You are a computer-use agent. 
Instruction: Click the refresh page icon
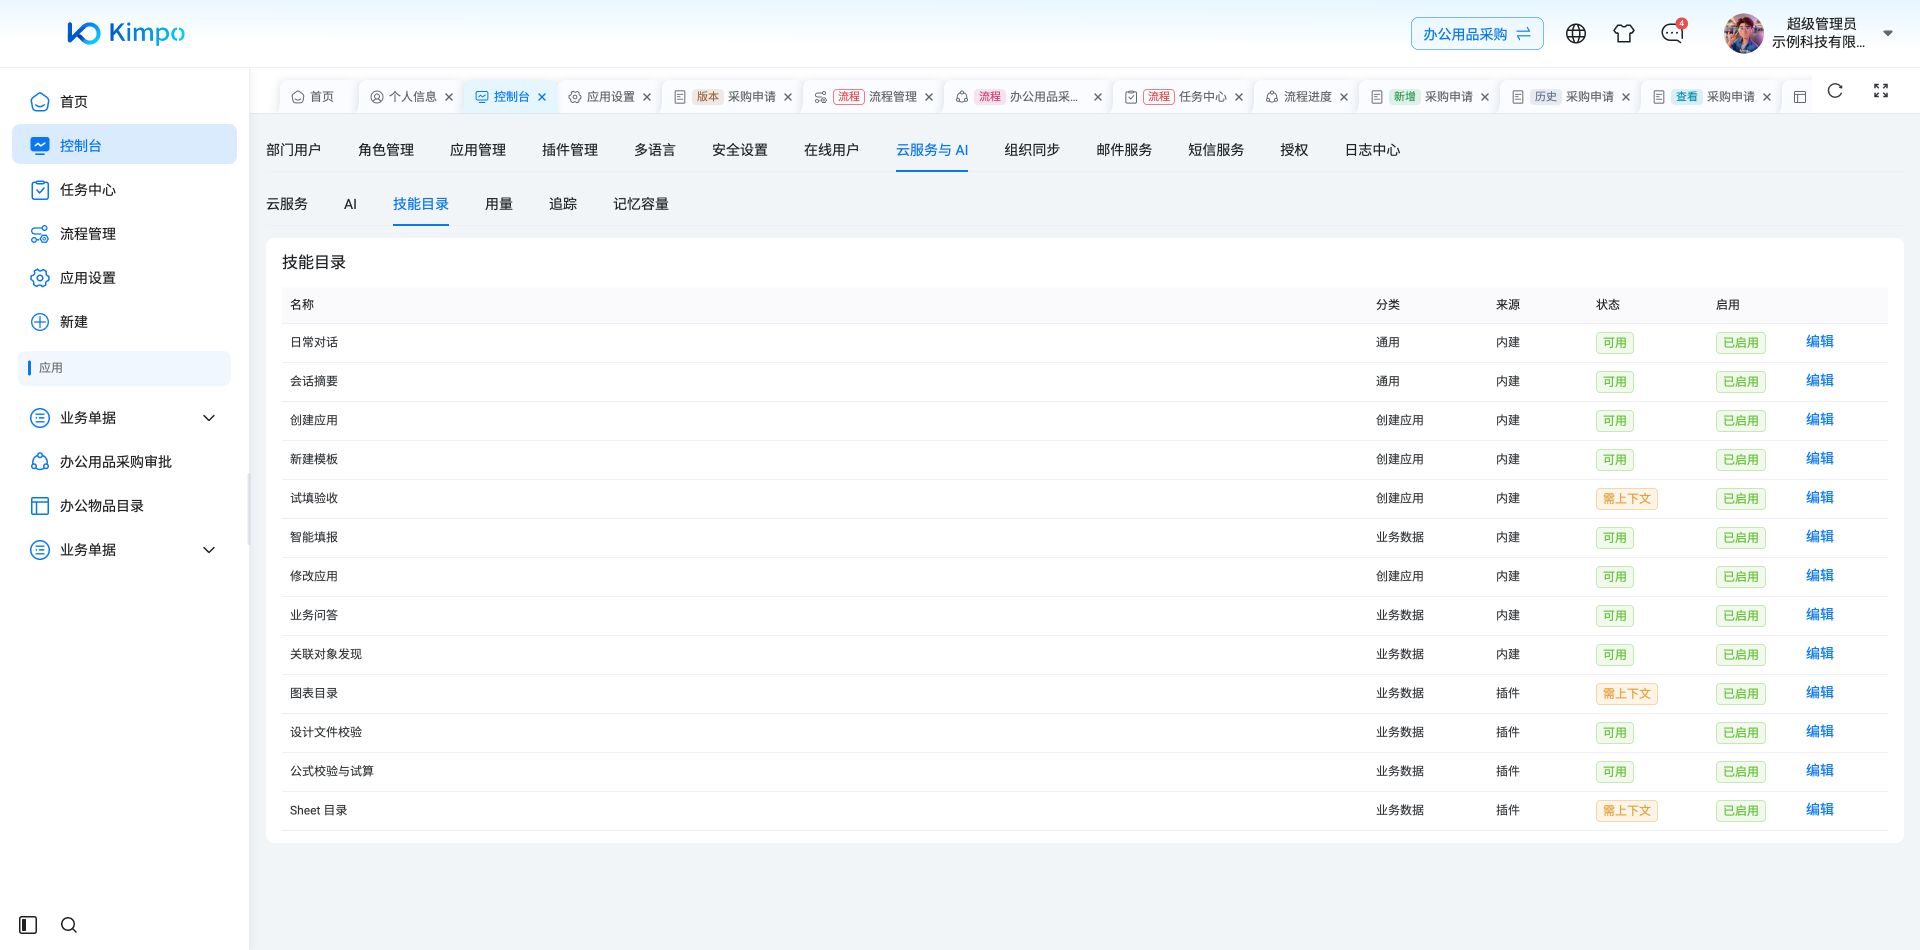[1835, 91]
